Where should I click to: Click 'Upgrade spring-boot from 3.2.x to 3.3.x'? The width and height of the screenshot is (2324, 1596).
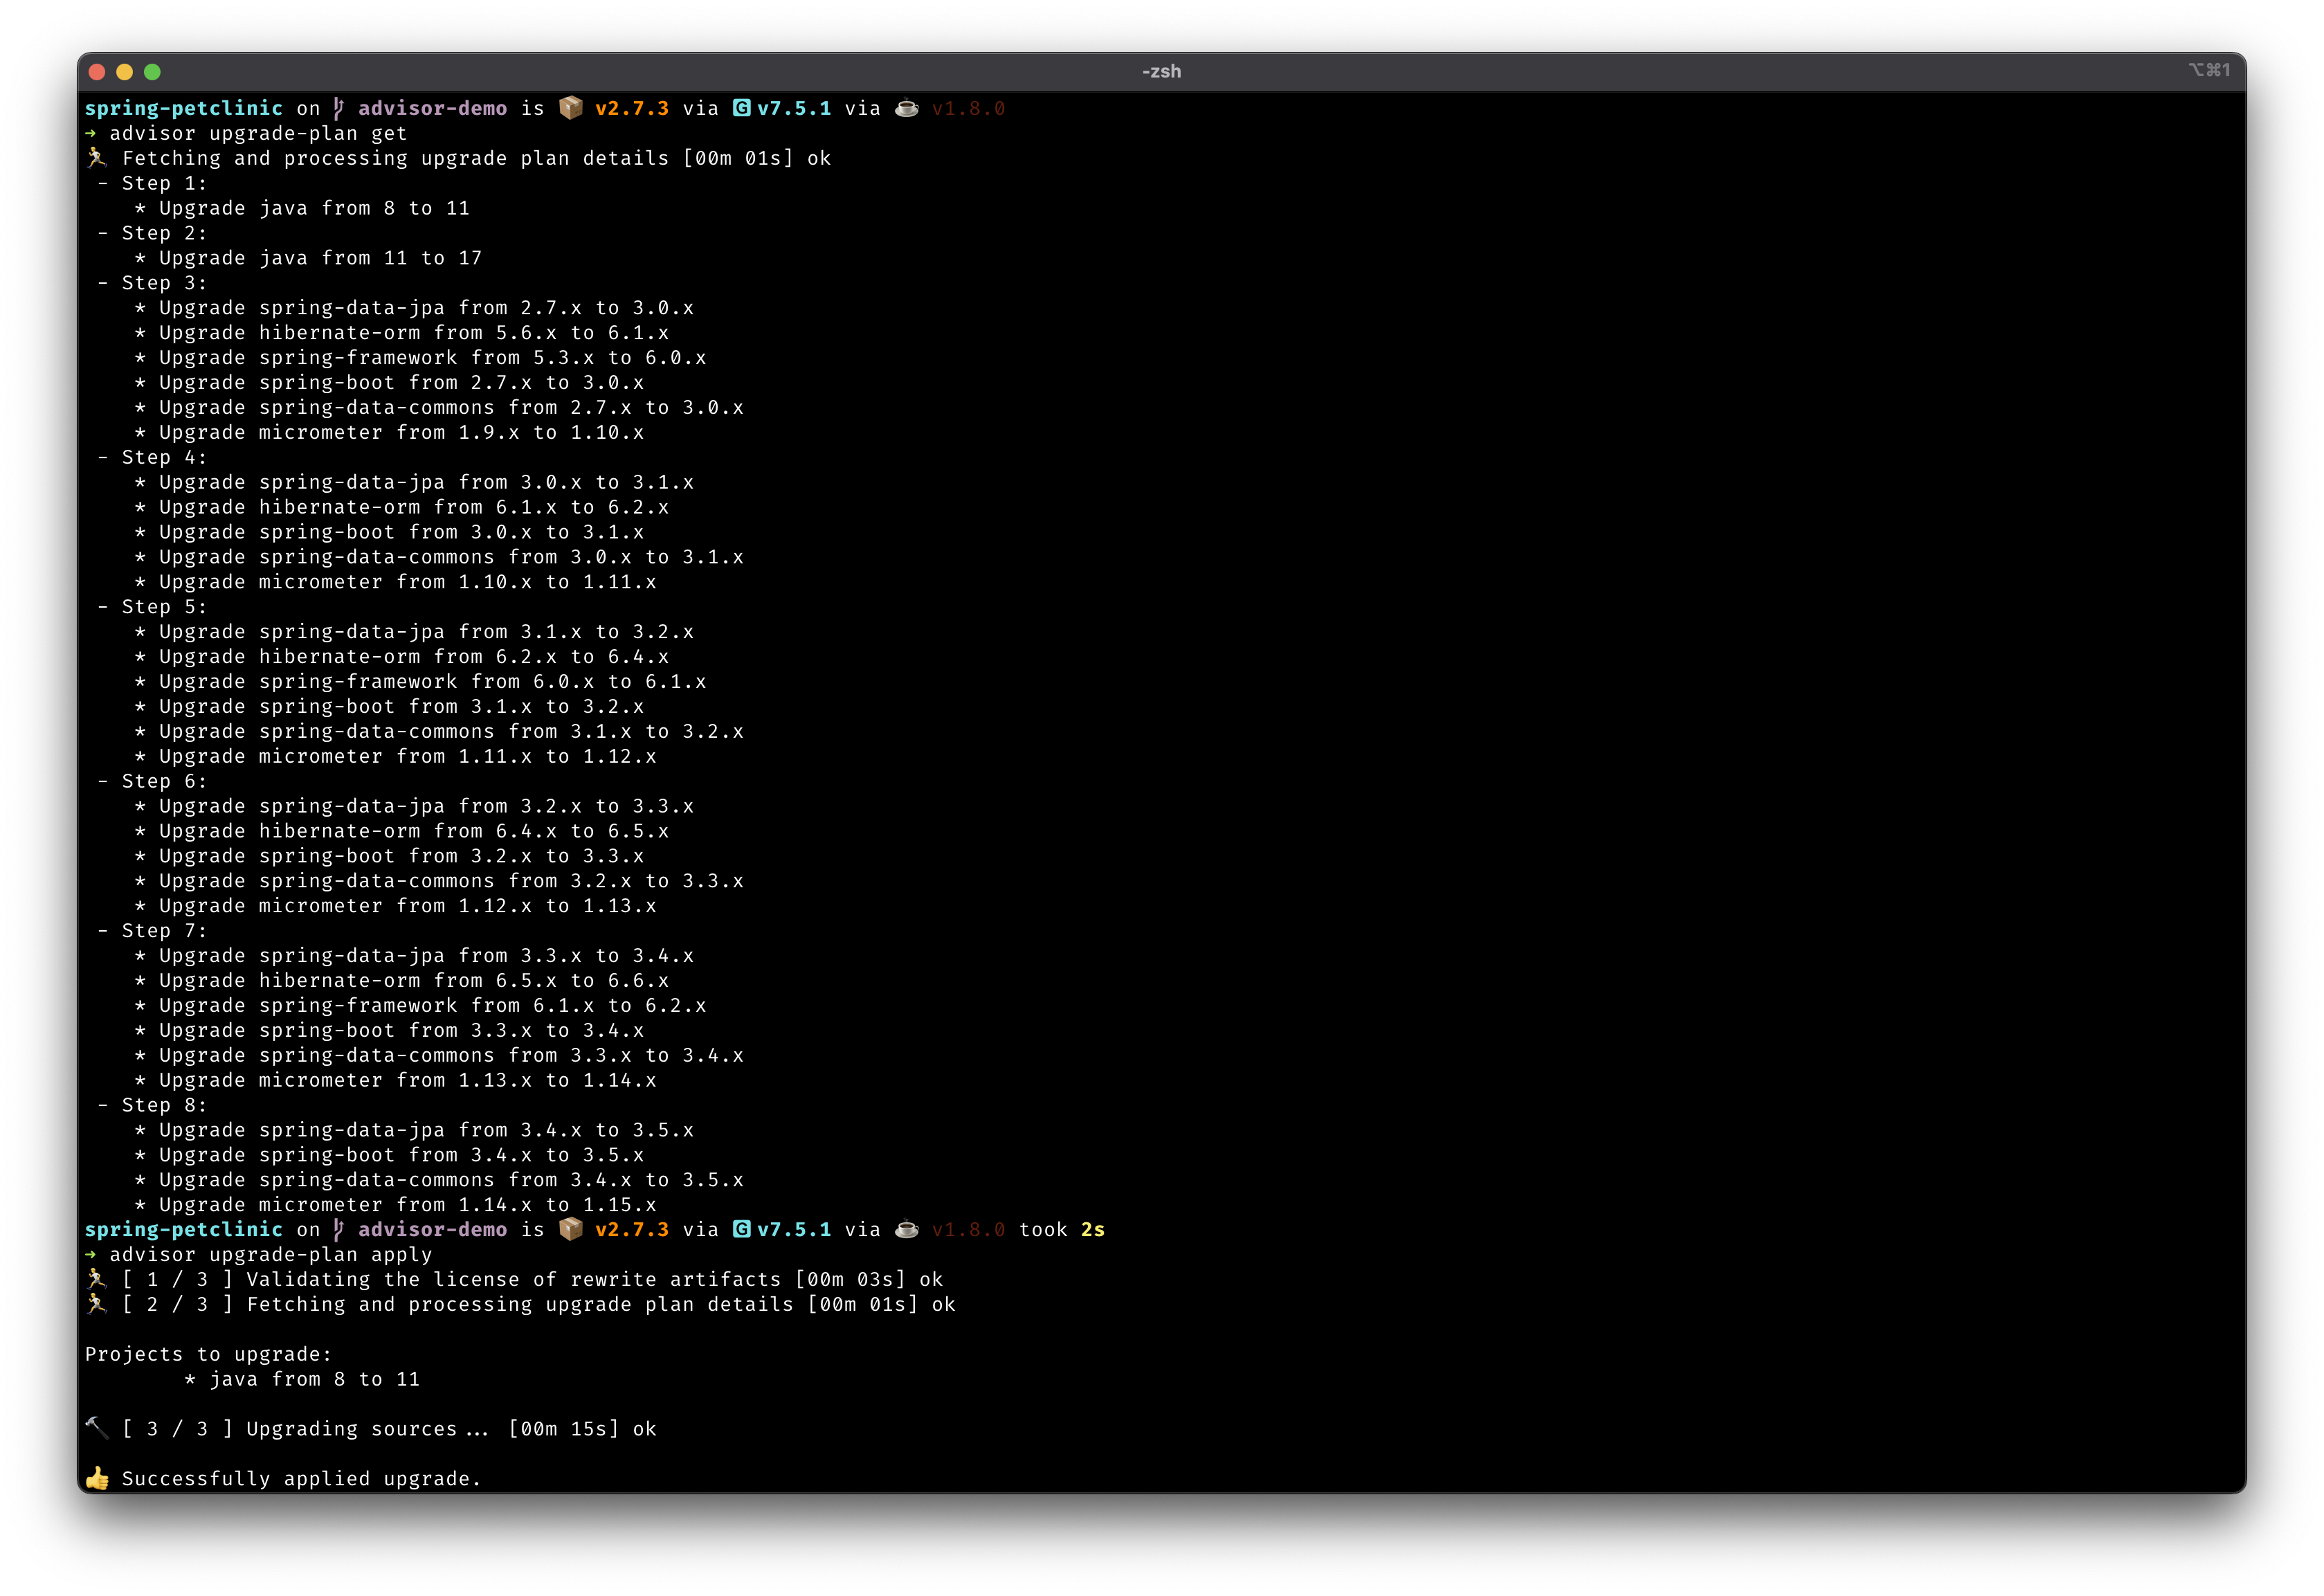[x=401, y=856]
